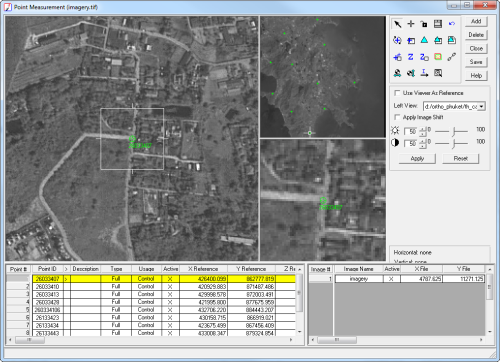This screenshot has width=500, height=362.
Task: Click the blue undo arrow icon
Action: click(x=452, y=24)
